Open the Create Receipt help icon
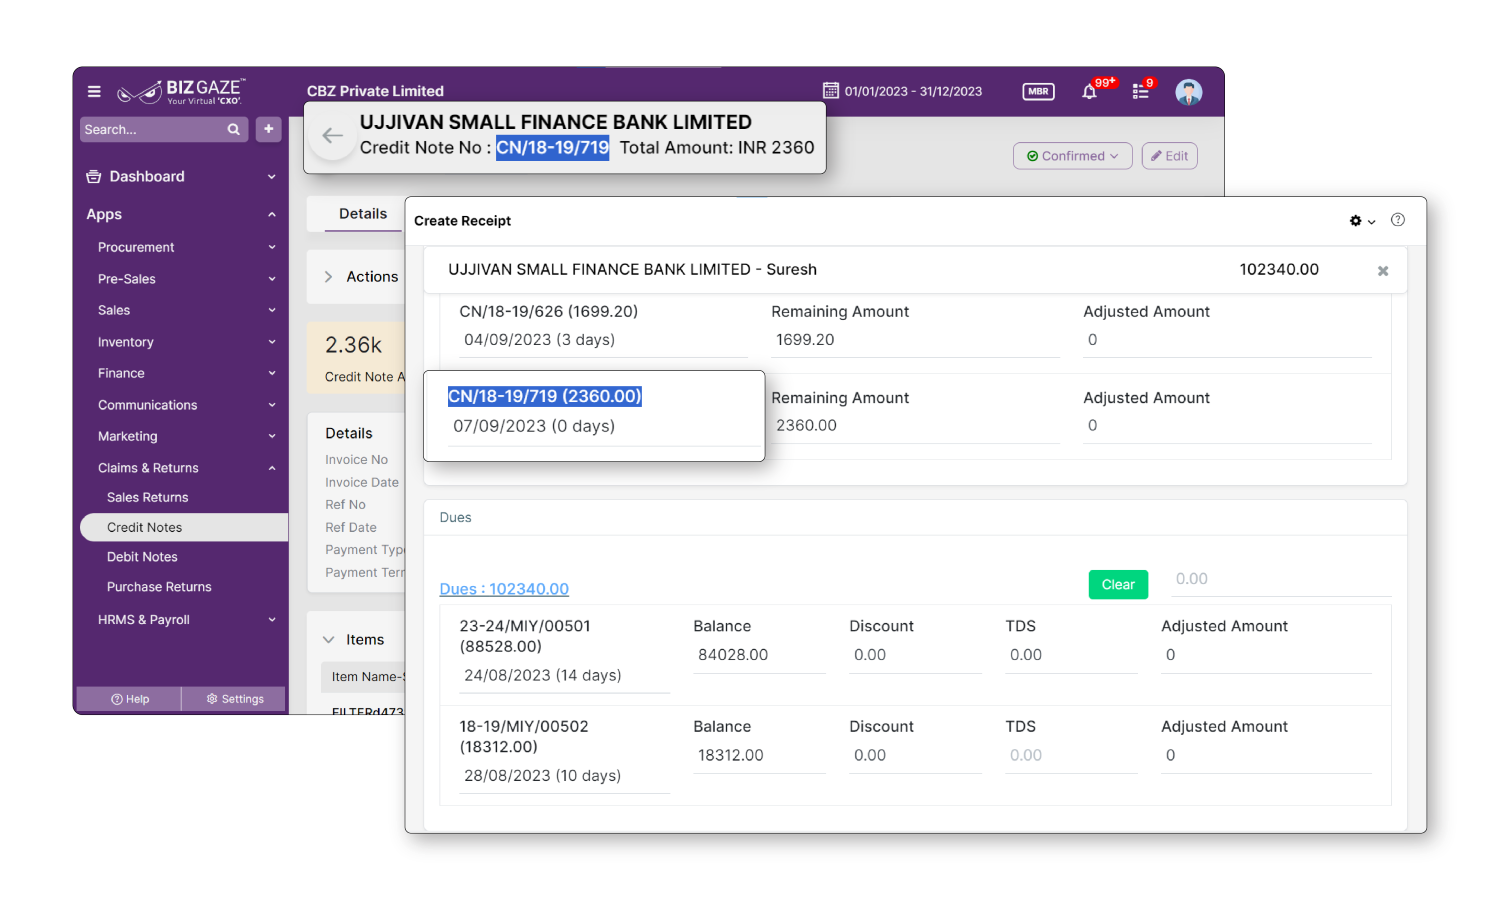Image resolution: width=1500 pixels, height=900 pixels. [1398, 220]
